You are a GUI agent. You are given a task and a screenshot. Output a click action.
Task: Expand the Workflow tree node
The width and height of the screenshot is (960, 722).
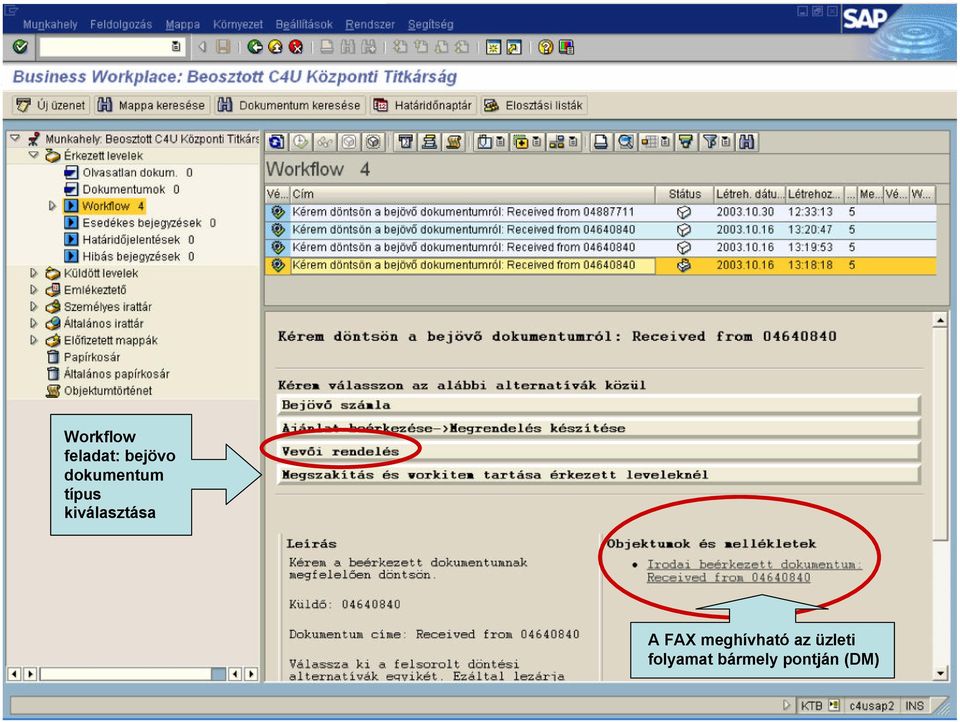point(52,206)
